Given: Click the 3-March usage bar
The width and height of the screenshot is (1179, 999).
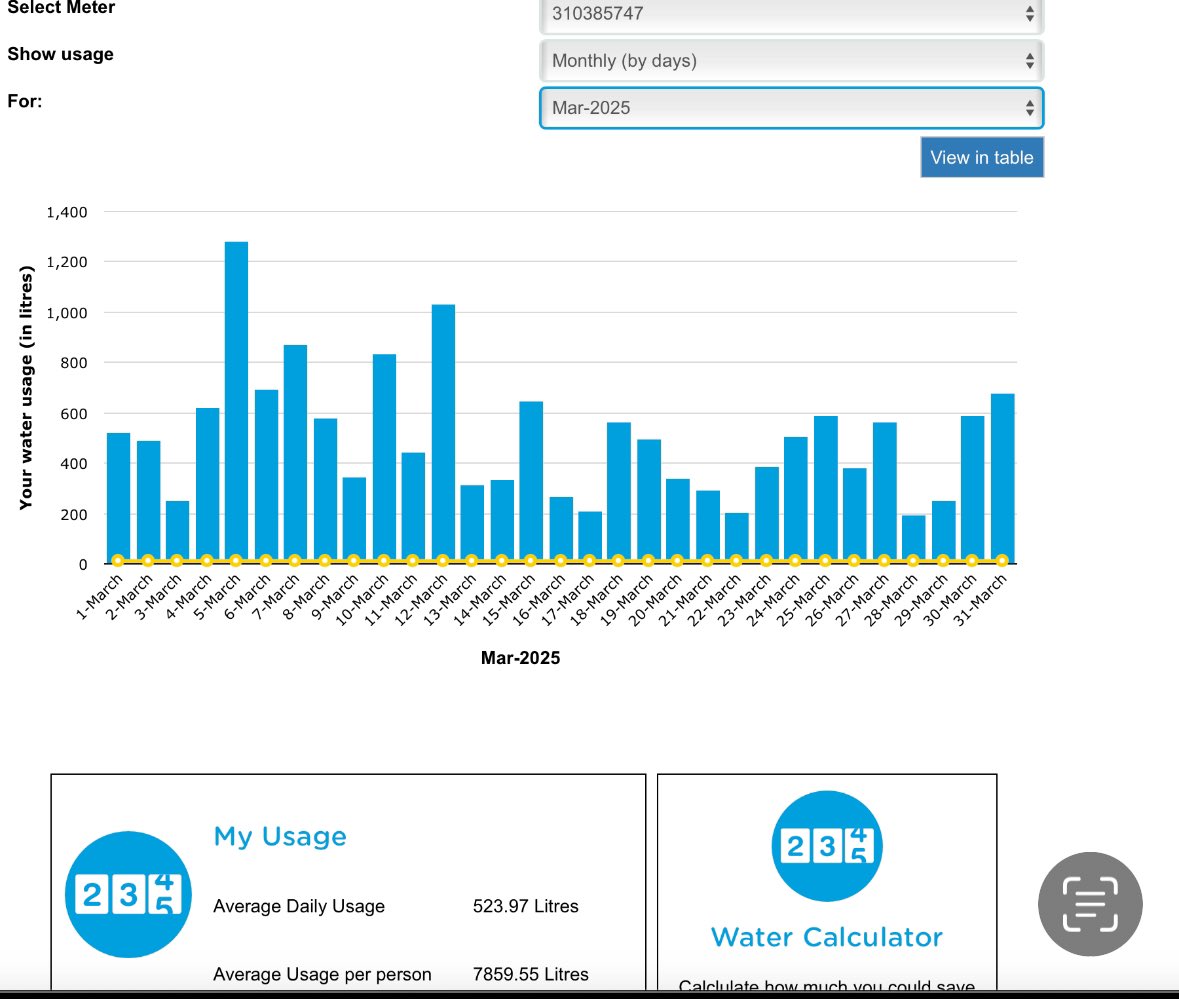Looking at the screenshot, I should (x=177, y=532).
